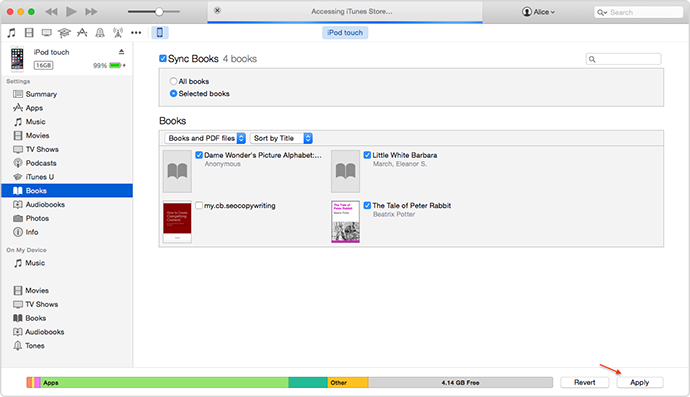
Task: Open Summary in Settings sidebar
Action: [x=66, y=94]
